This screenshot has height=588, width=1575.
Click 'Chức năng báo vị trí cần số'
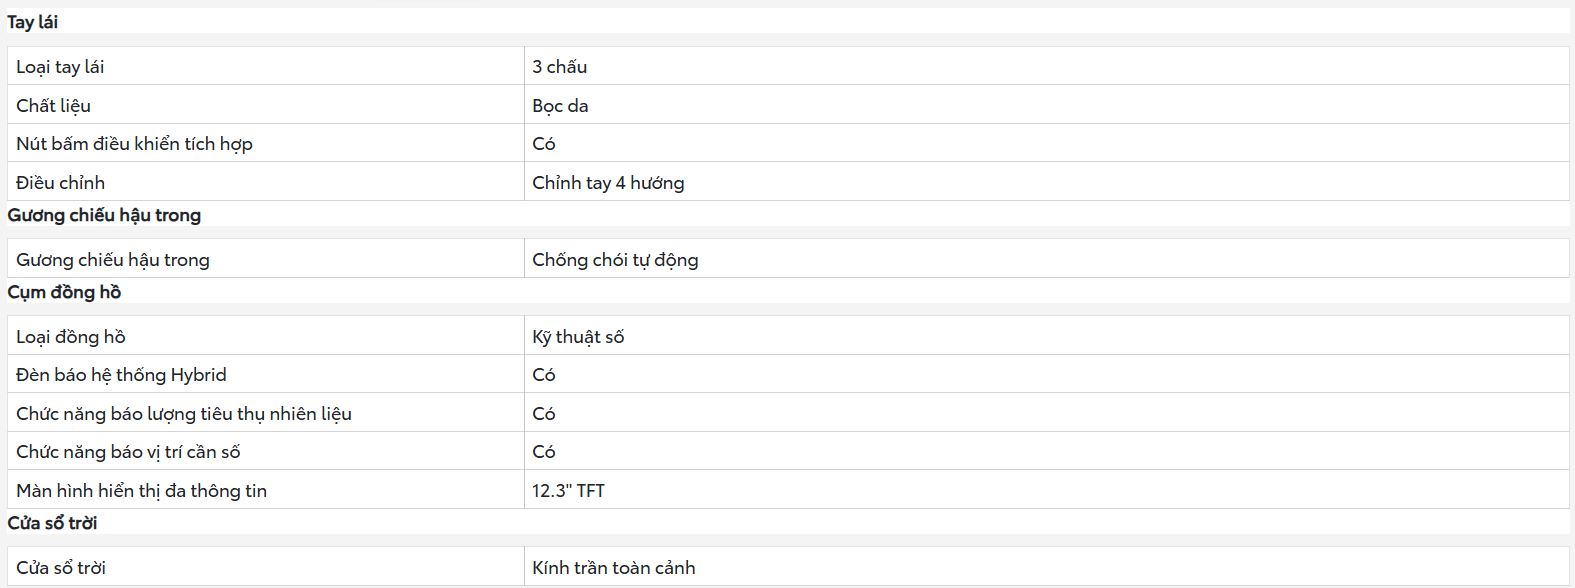(x=128, y=452)
